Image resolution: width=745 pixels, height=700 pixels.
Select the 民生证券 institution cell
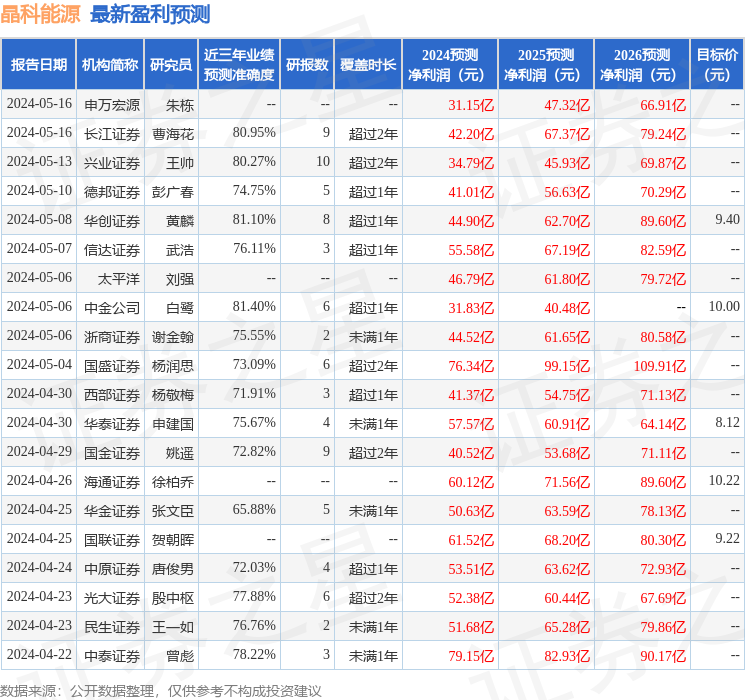pyautogui.click(x=112, y=627)
